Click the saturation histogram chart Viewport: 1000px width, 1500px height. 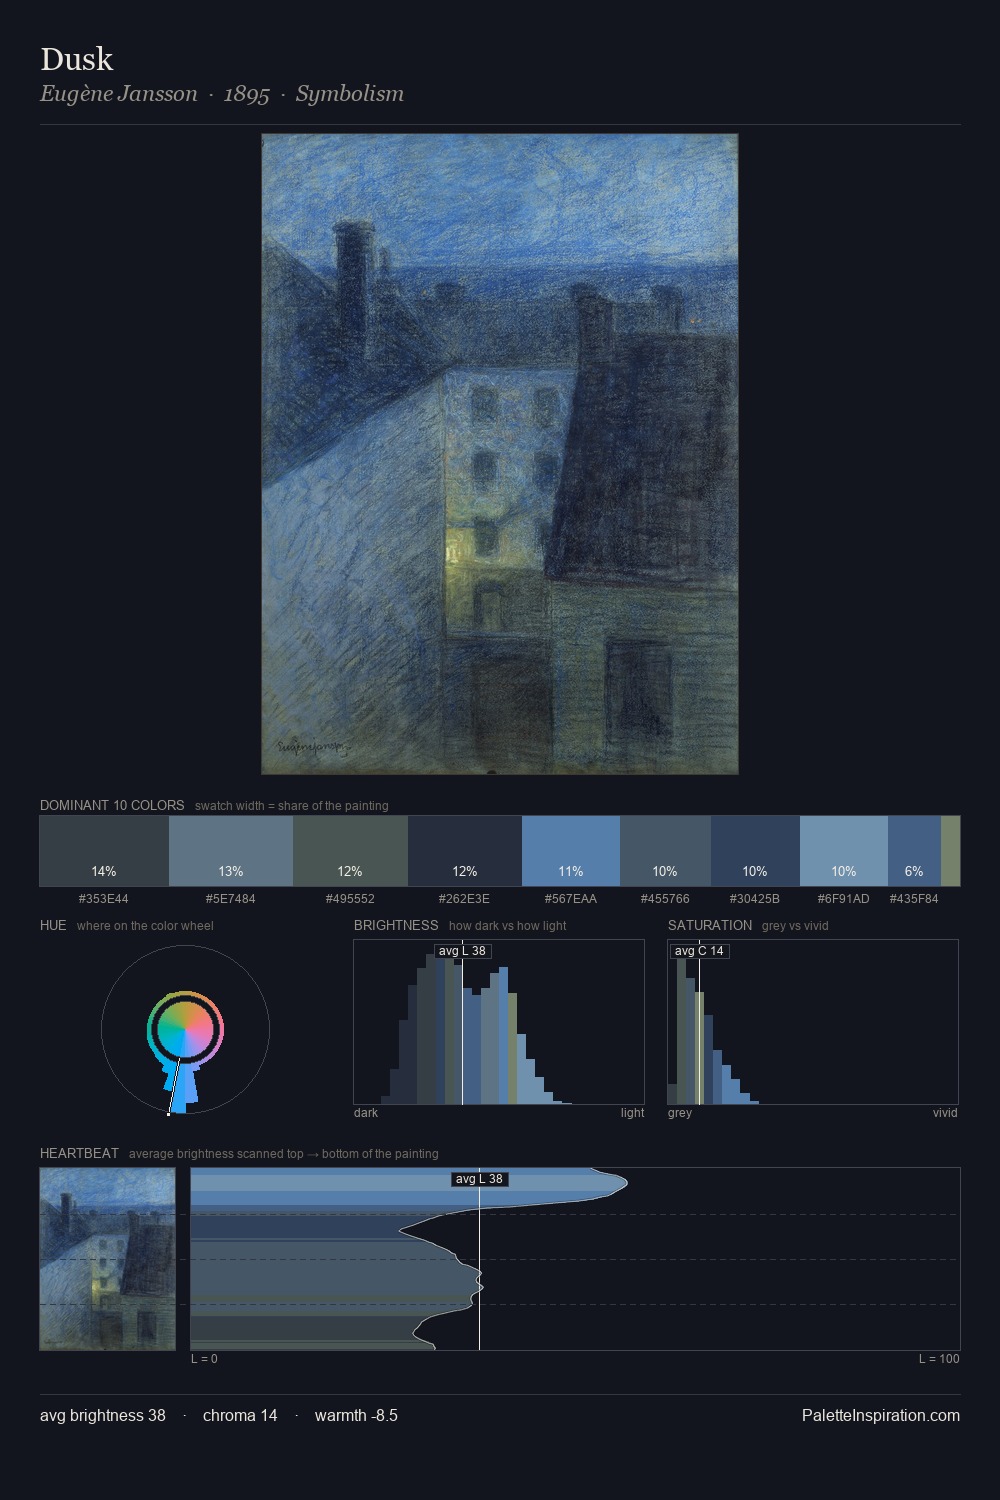pyautogui.click(x=813, y=1022)
